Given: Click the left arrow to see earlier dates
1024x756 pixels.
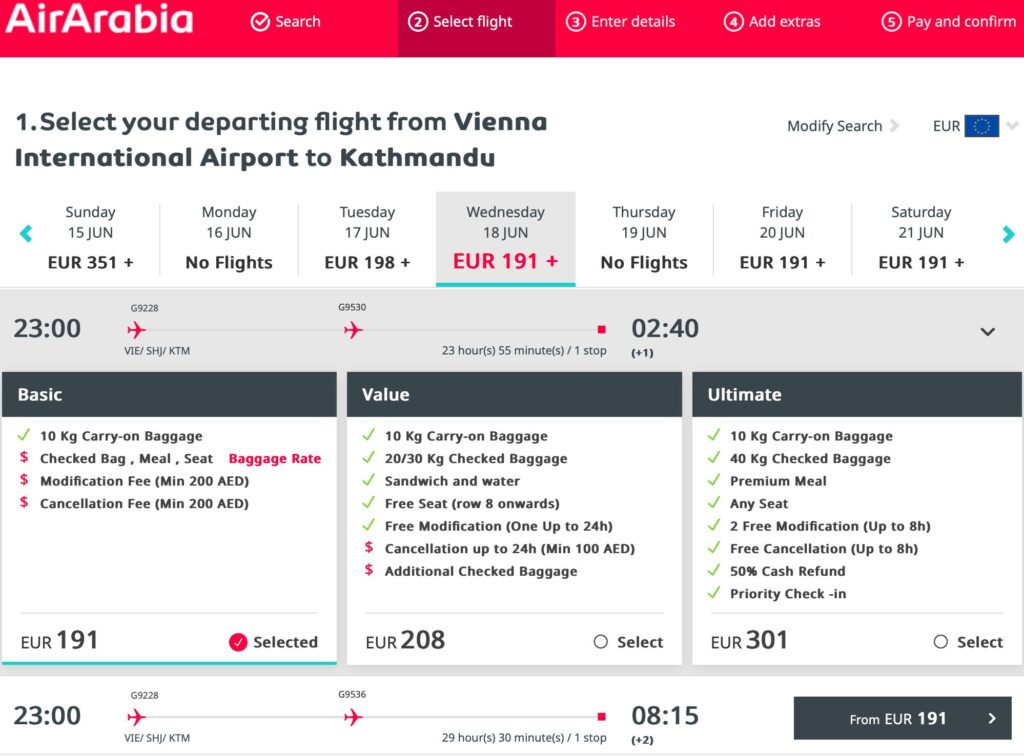Looking at the screenshot, I should (26, 234).
